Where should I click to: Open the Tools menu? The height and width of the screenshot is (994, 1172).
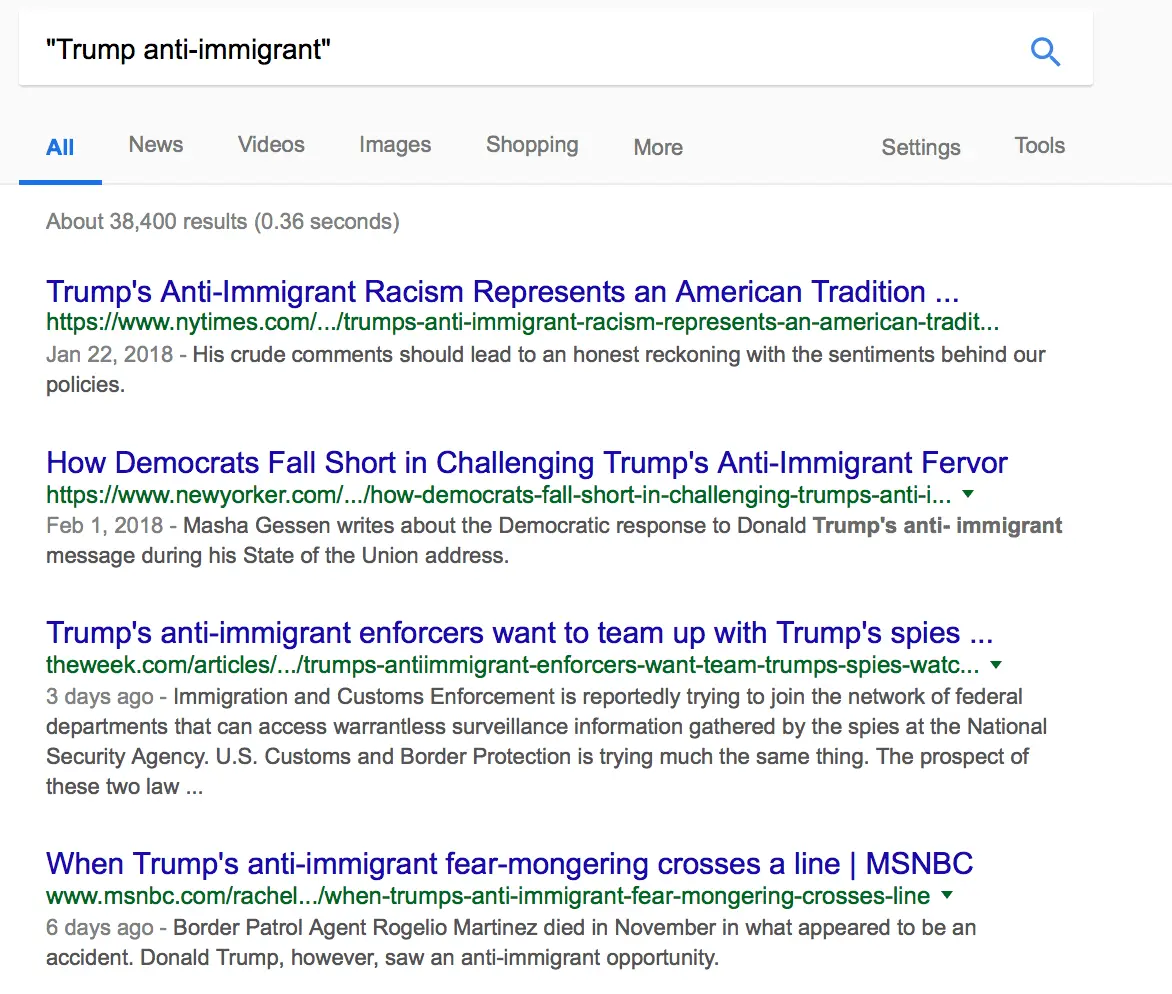point(1039,145)
